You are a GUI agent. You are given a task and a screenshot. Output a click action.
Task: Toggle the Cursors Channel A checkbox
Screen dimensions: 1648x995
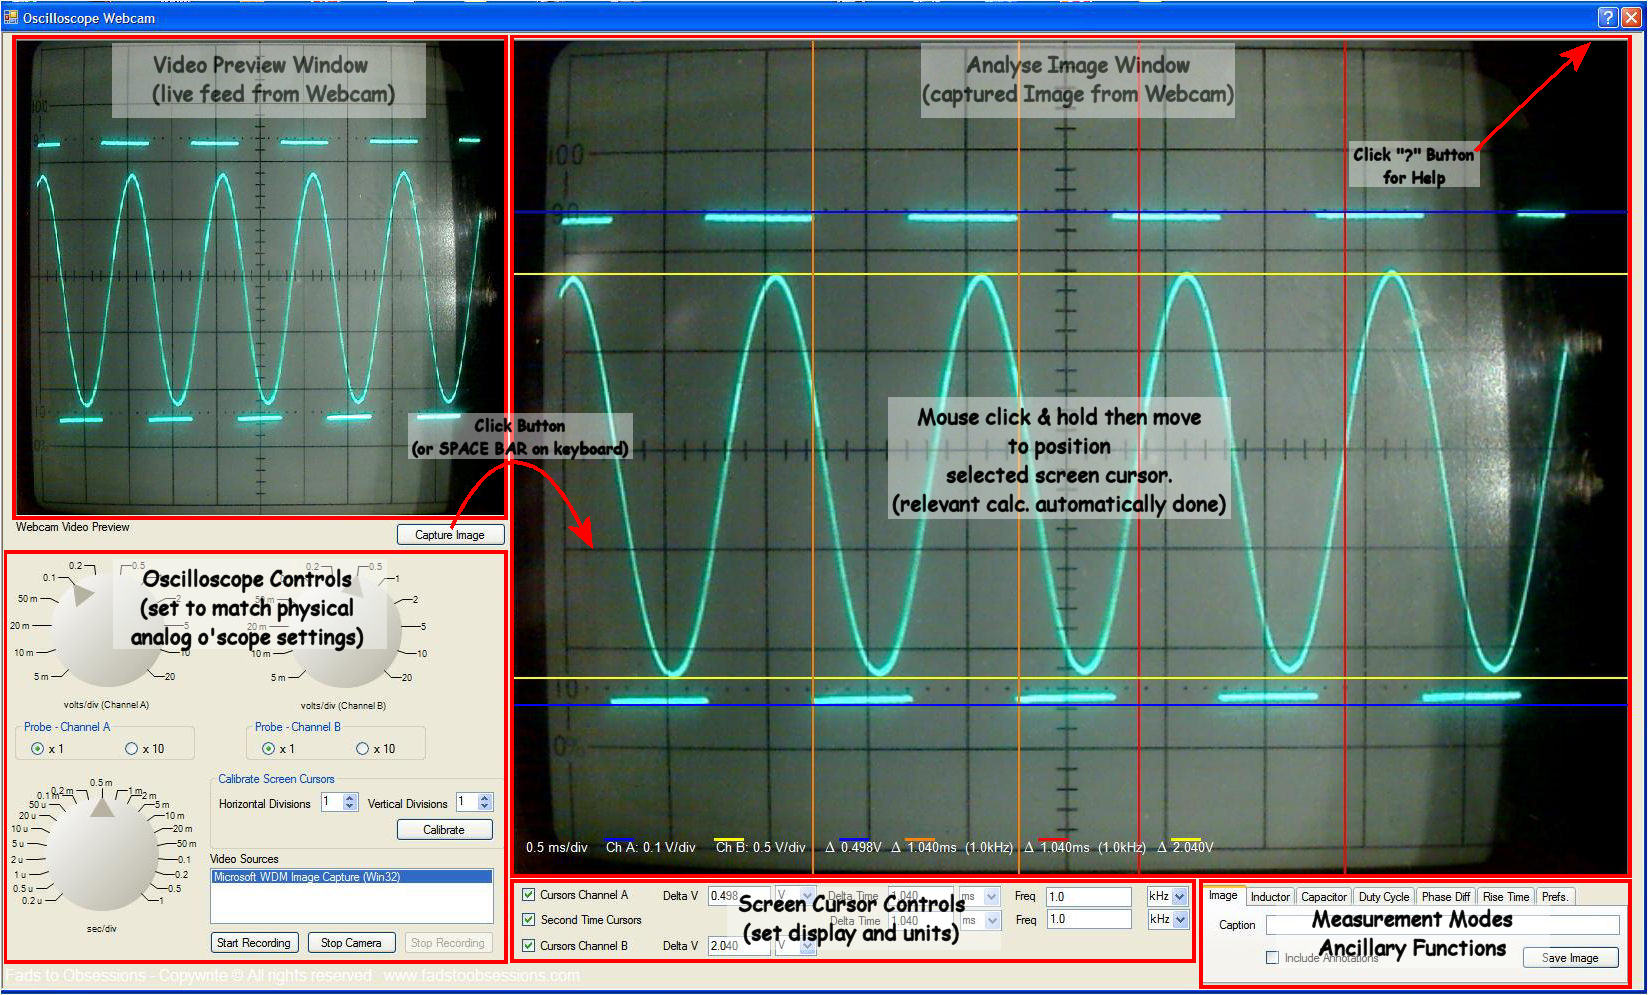(x=529, y=895)
